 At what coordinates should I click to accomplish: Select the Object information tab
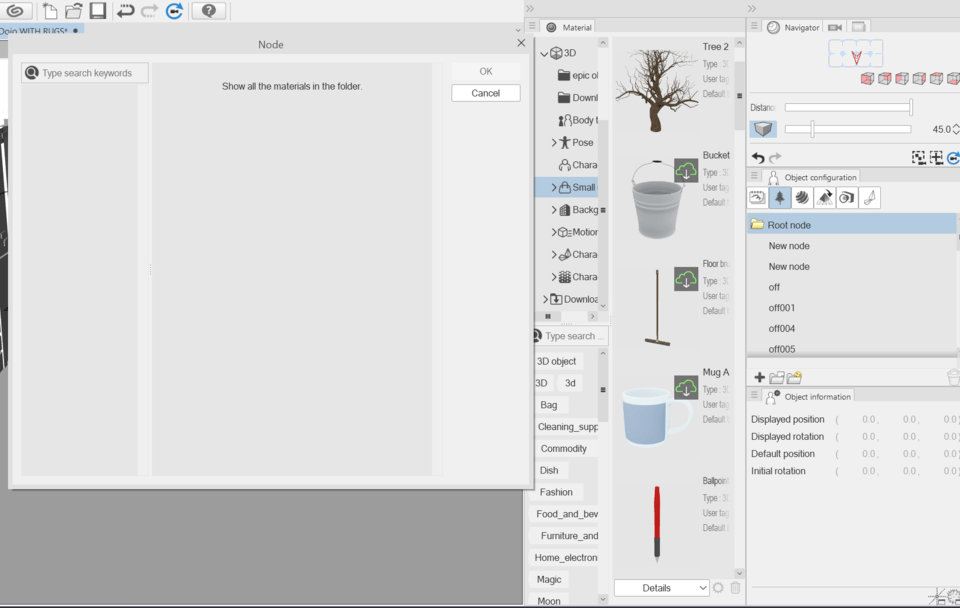point(809,396)
